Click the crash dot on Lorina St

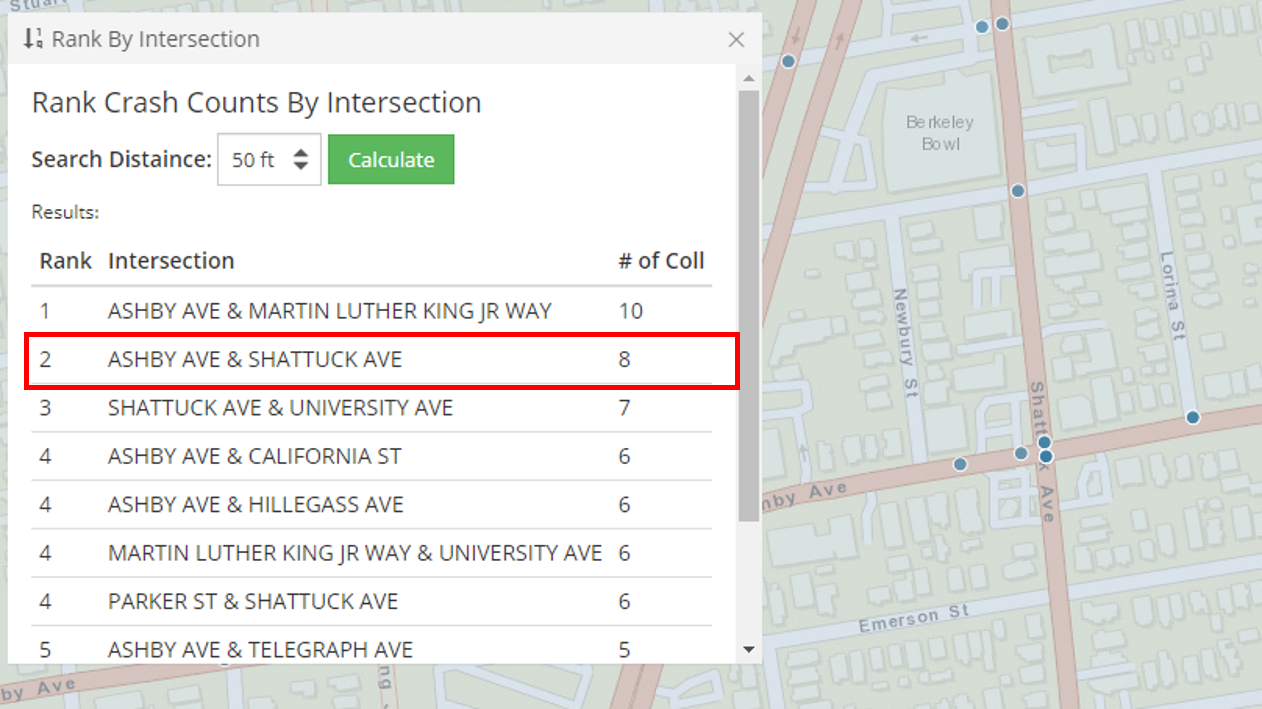1192,417
